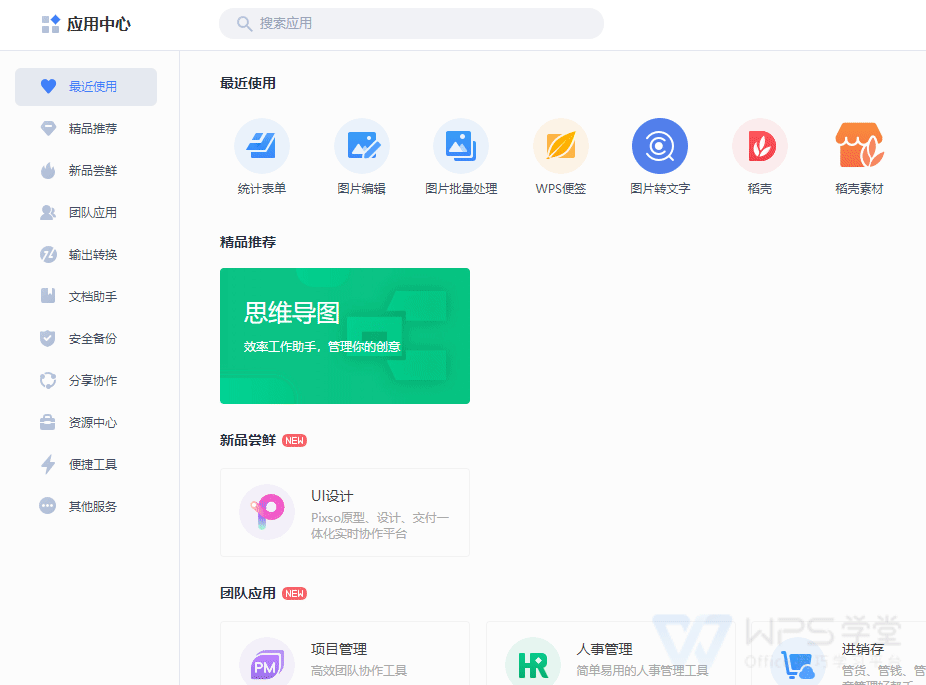Image resolution: width=926 pixels, height=685 pixels.
Task: Open the UI设计 app title
Action: 332,496
